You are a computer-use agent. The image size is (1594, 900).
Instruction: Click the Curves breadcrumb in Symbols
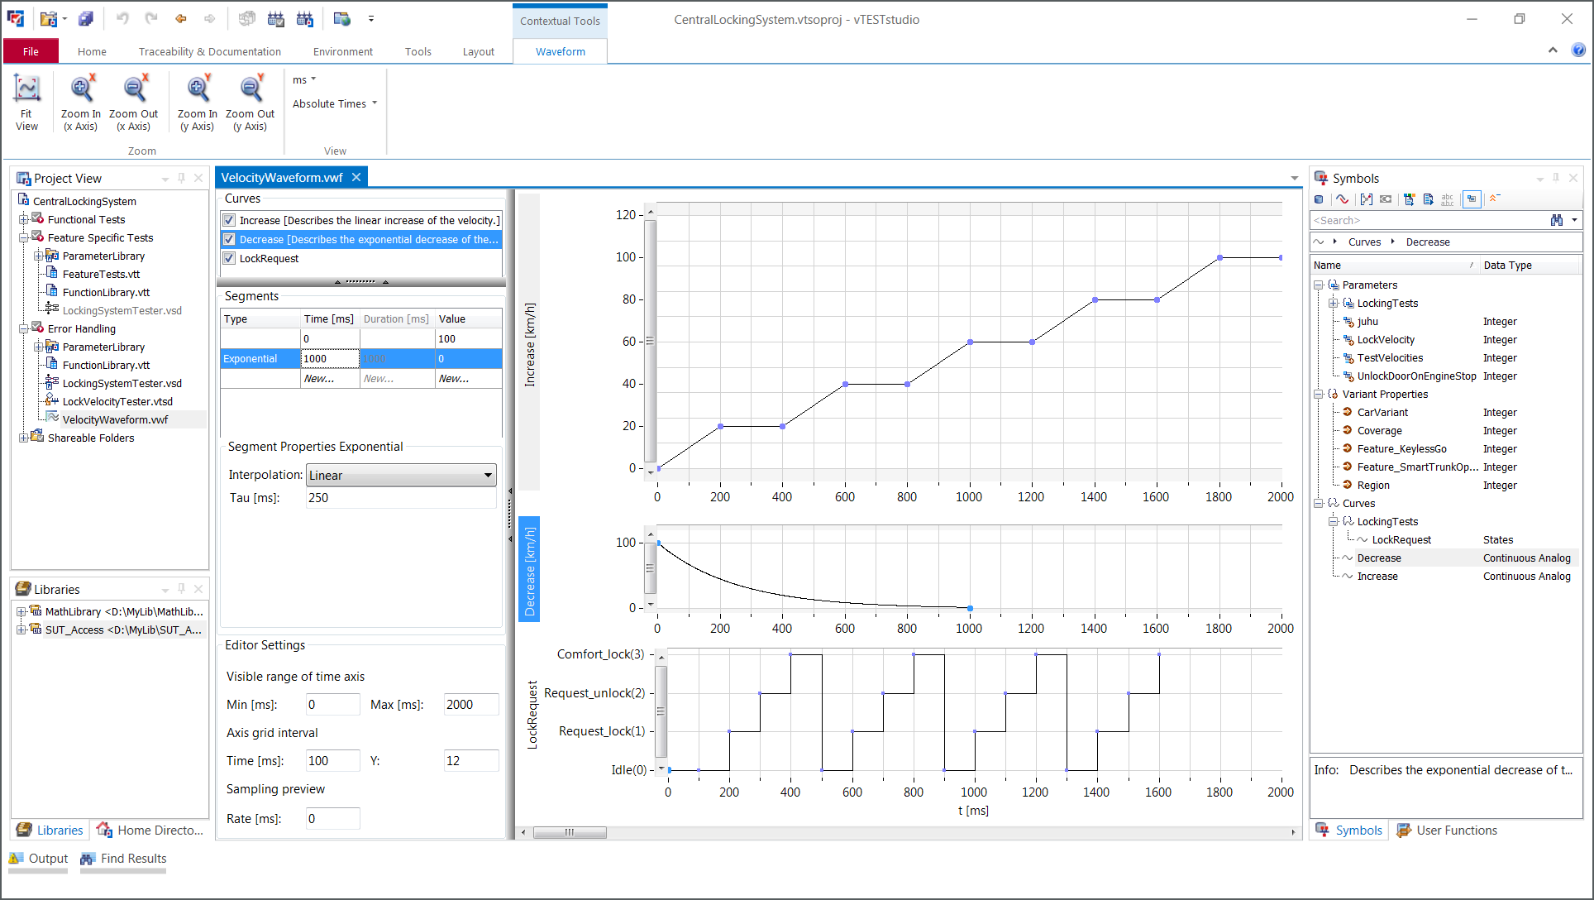[1364, 242]
